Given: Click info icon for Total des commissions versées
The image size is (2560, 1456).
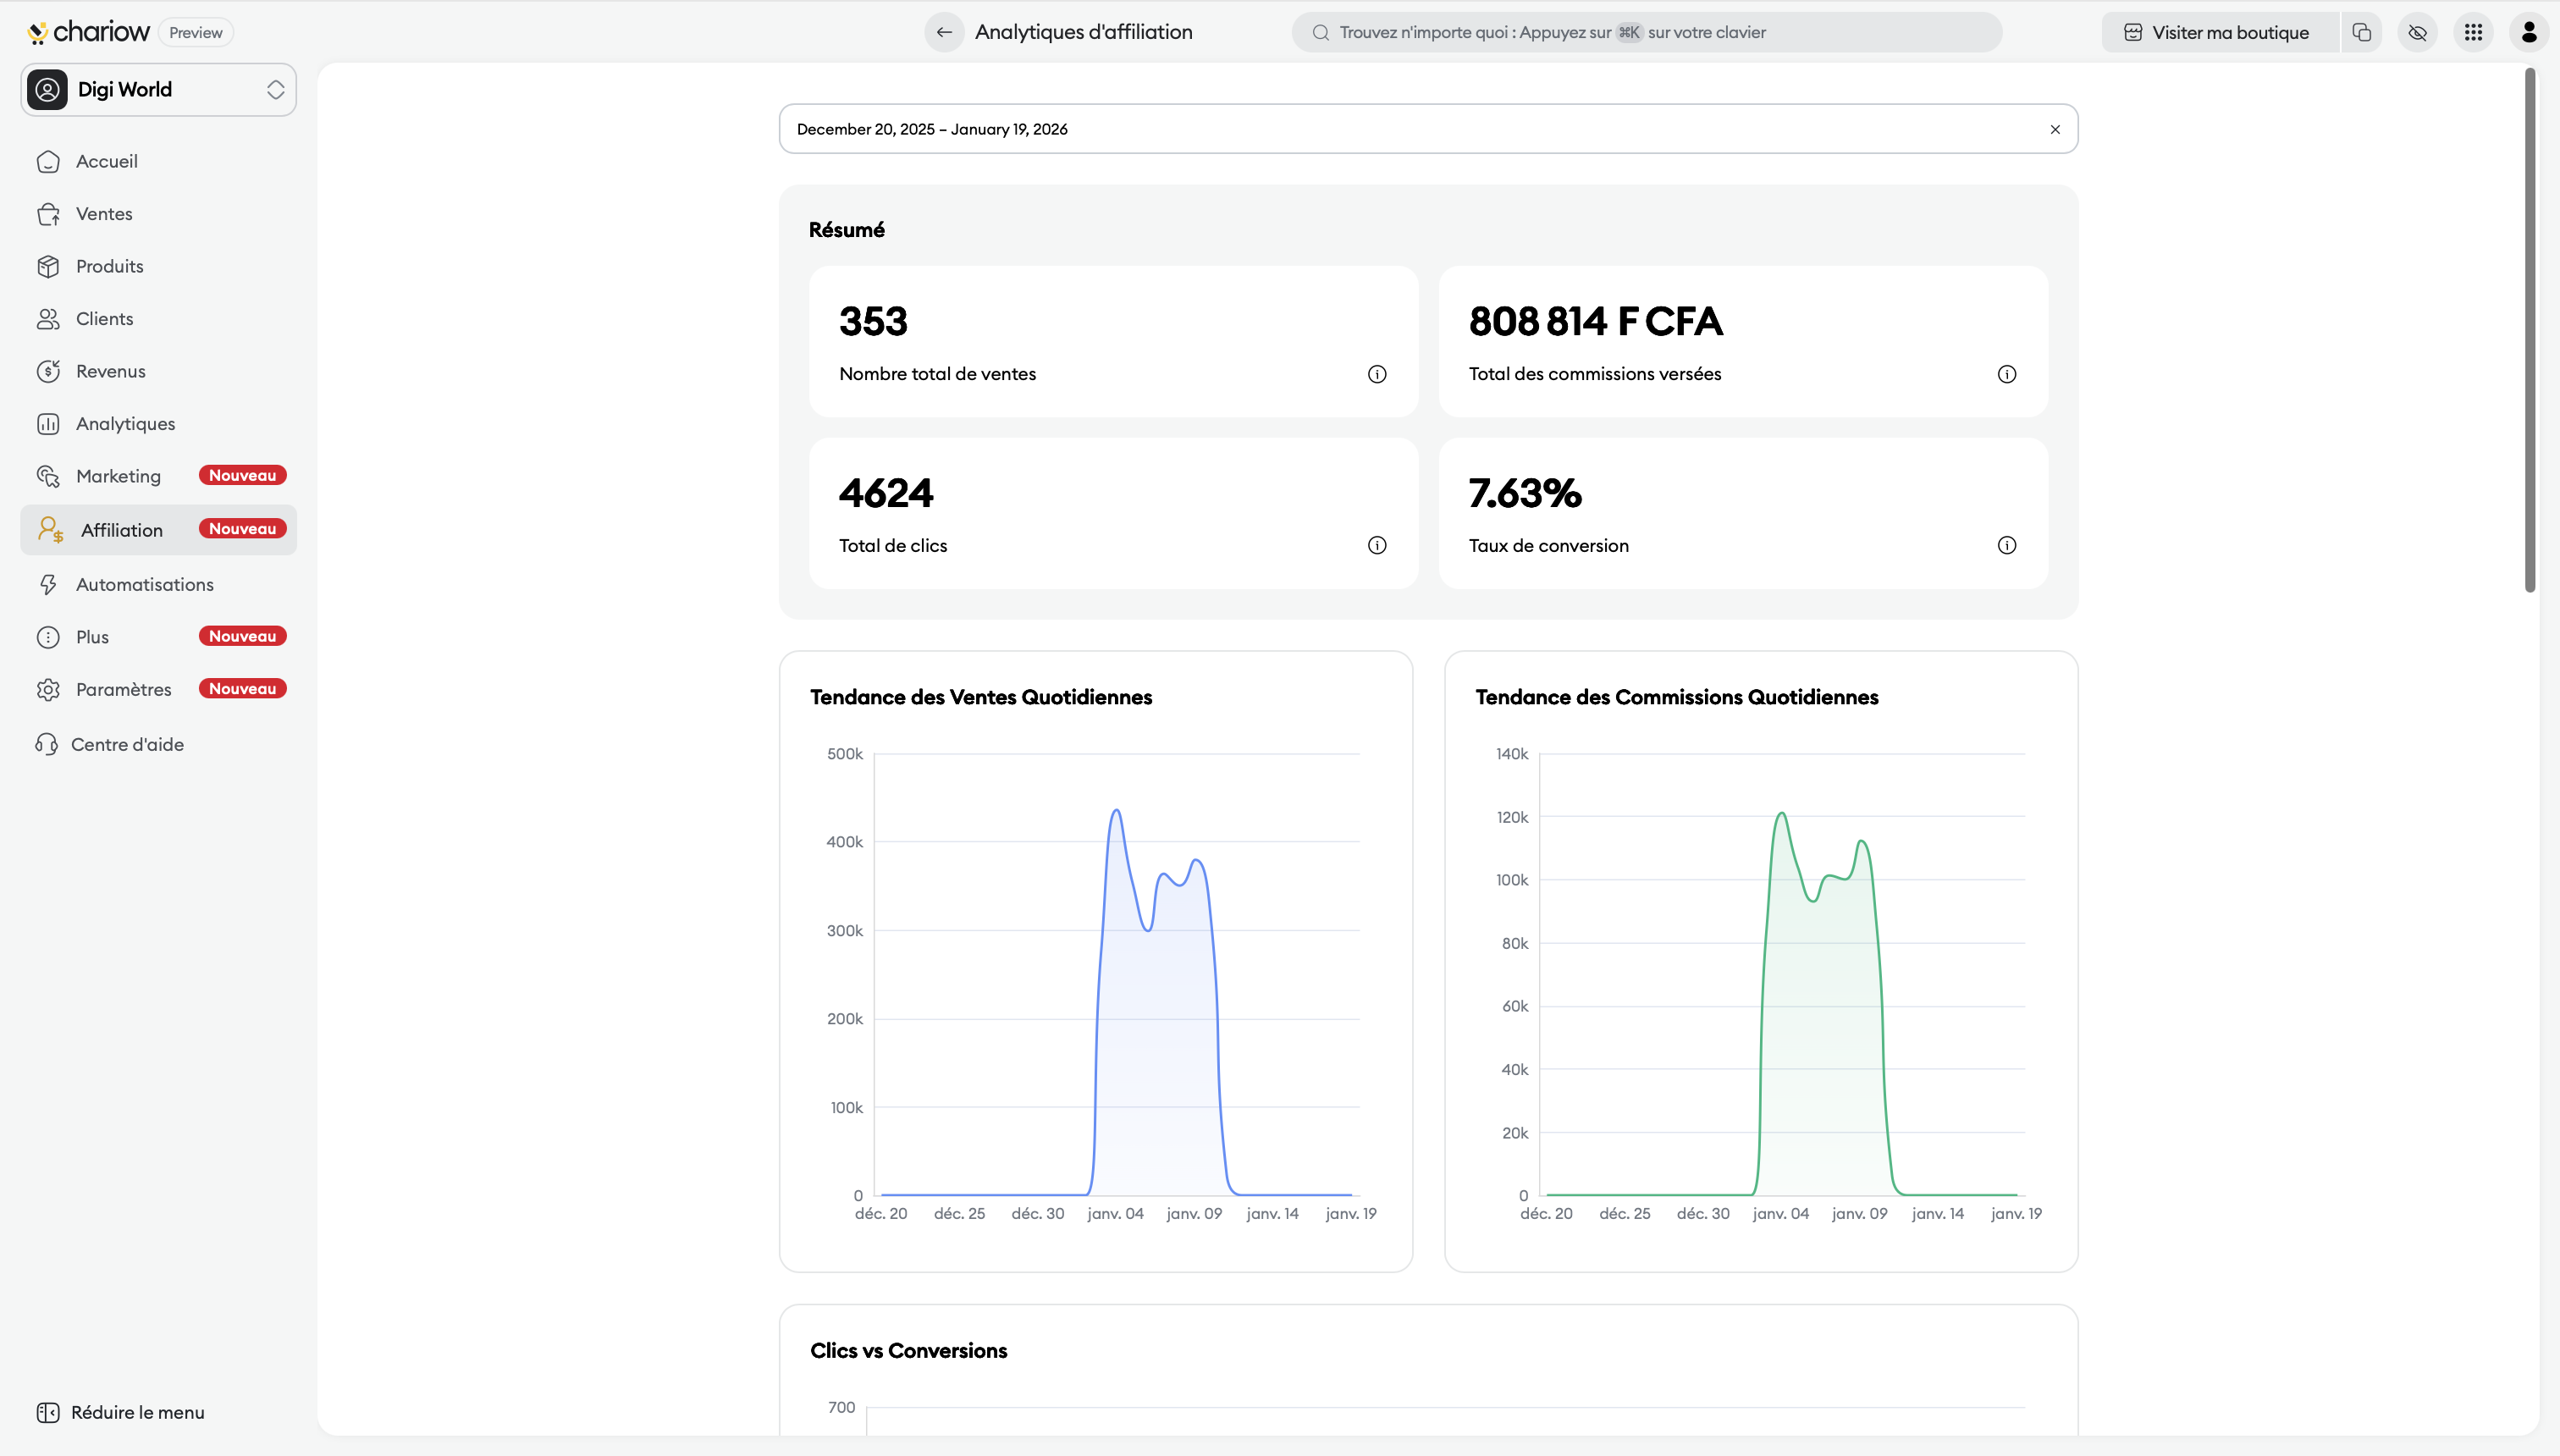Looking at the screenshot, I should coord(2006,374).
